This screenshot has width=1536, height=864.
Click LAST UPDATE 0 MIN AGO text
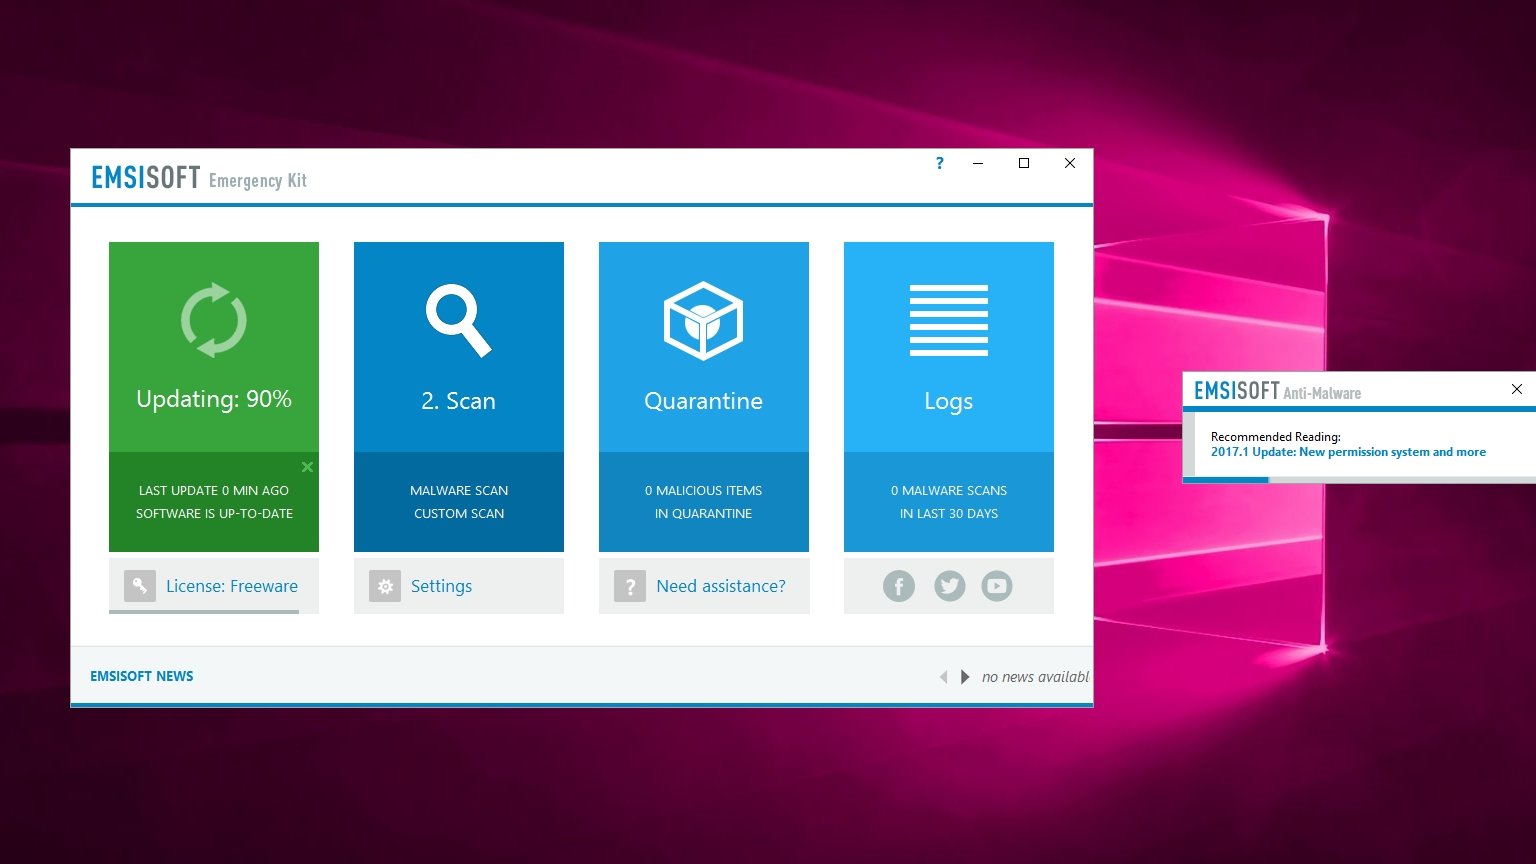pyautogui.click(x=214, y=490)
